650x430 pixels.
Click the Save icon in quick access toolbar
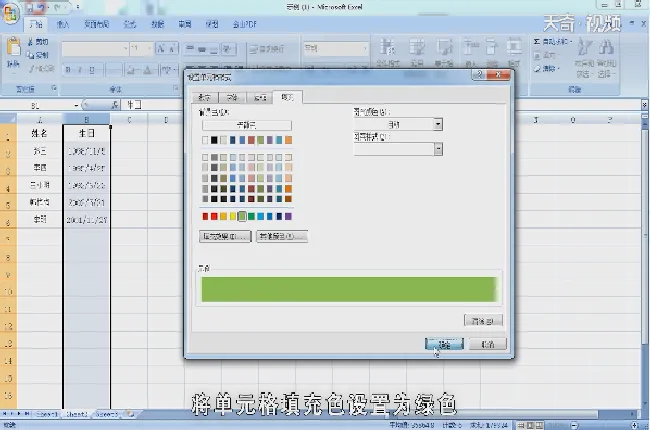30,7
